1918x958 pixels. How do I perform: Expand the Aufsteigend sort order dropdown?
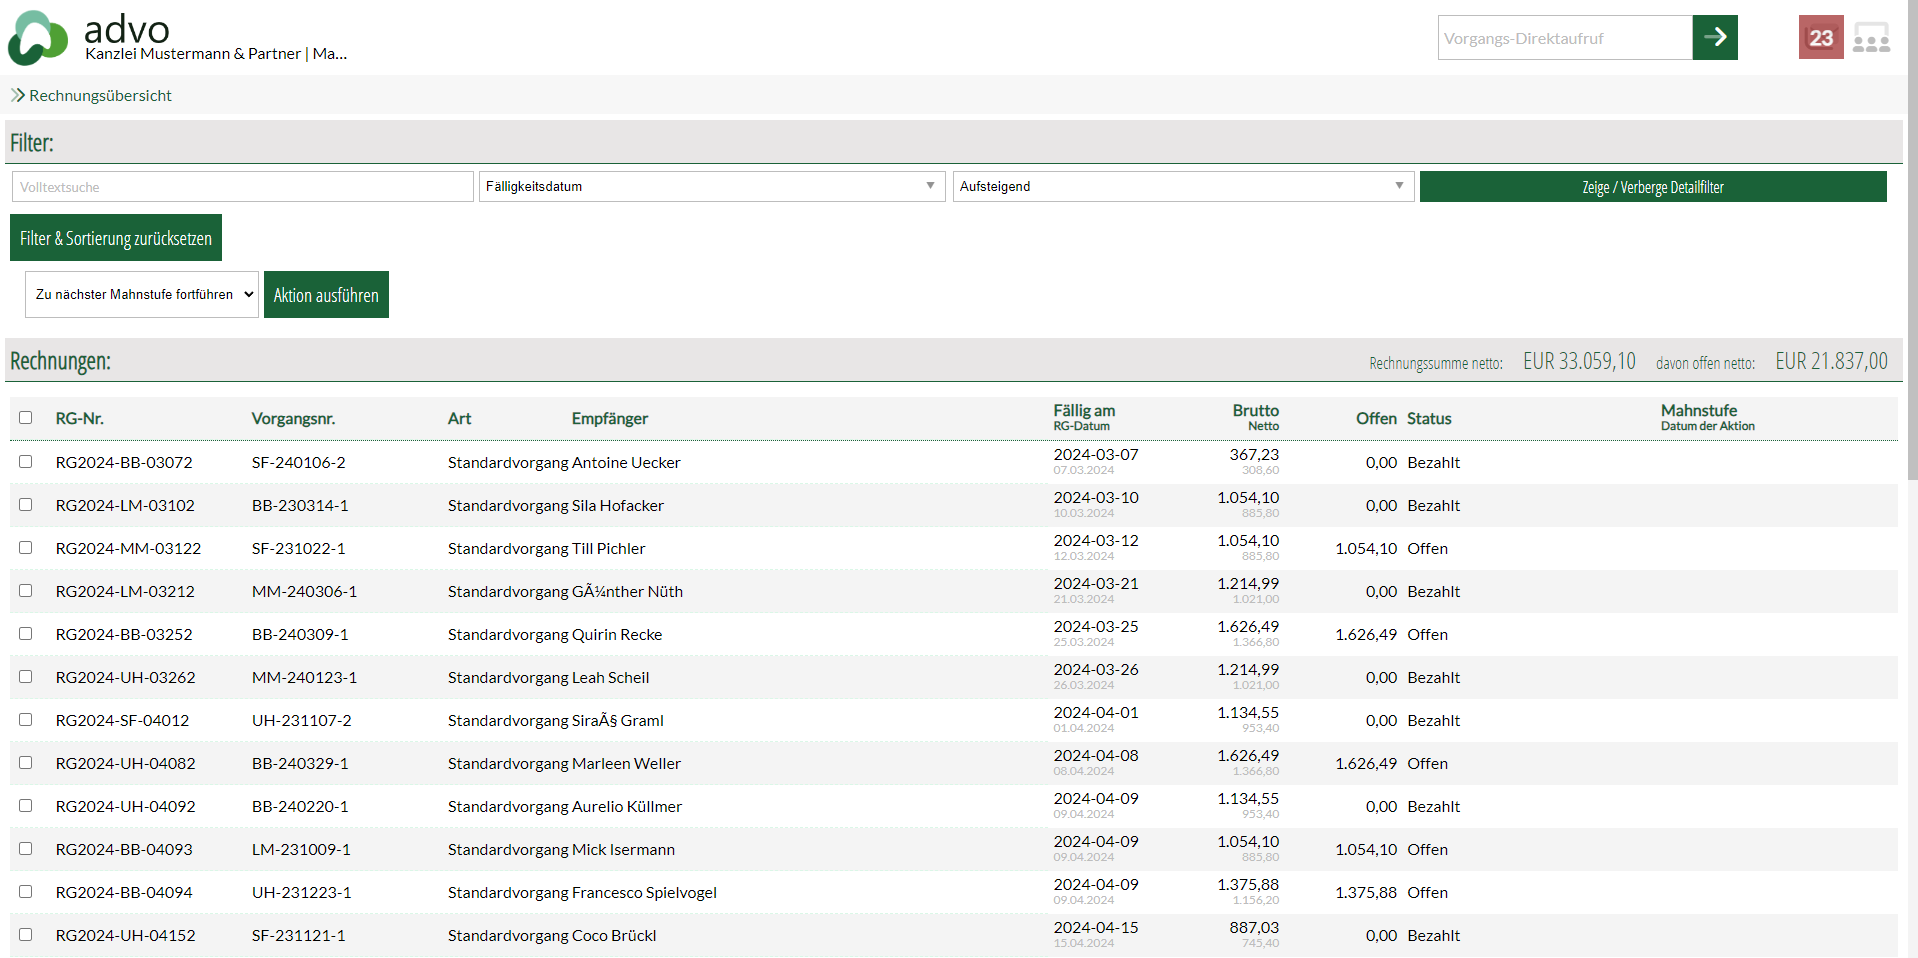(x=1182, y=187)
